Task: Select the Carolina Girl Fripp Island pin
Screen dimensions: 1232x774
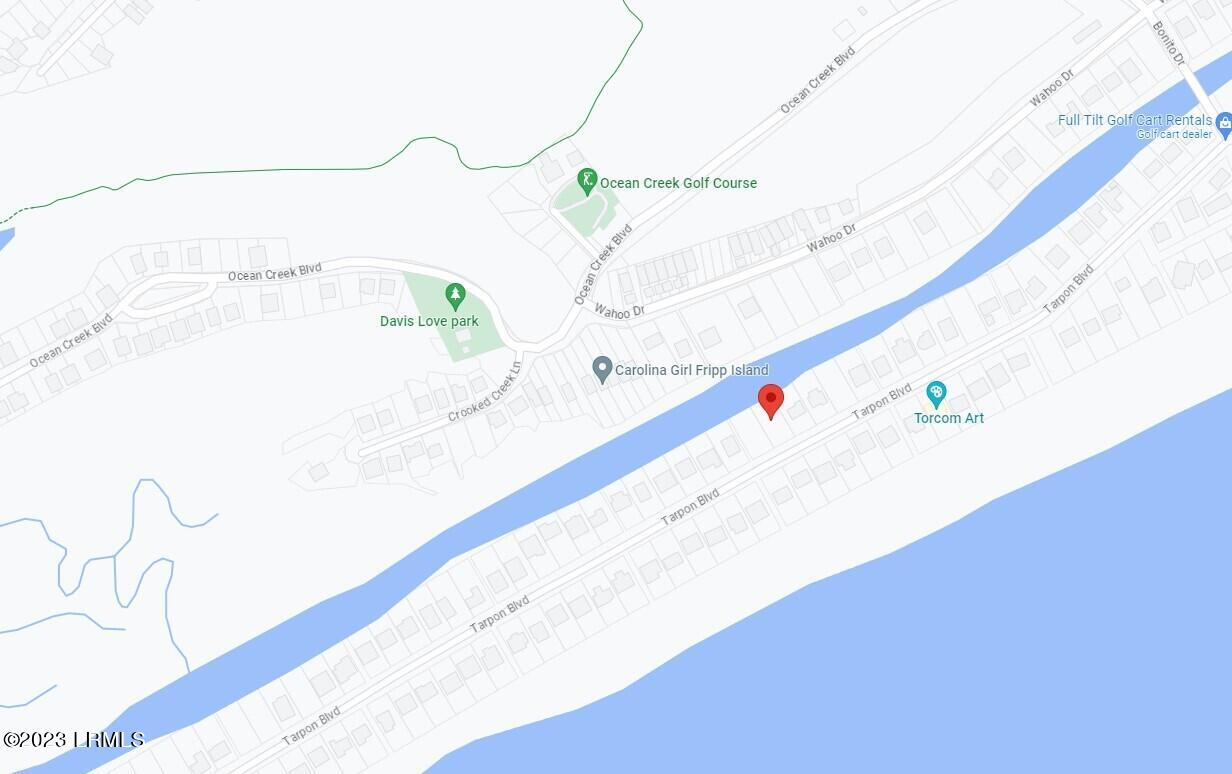Action: click(602, 369)
